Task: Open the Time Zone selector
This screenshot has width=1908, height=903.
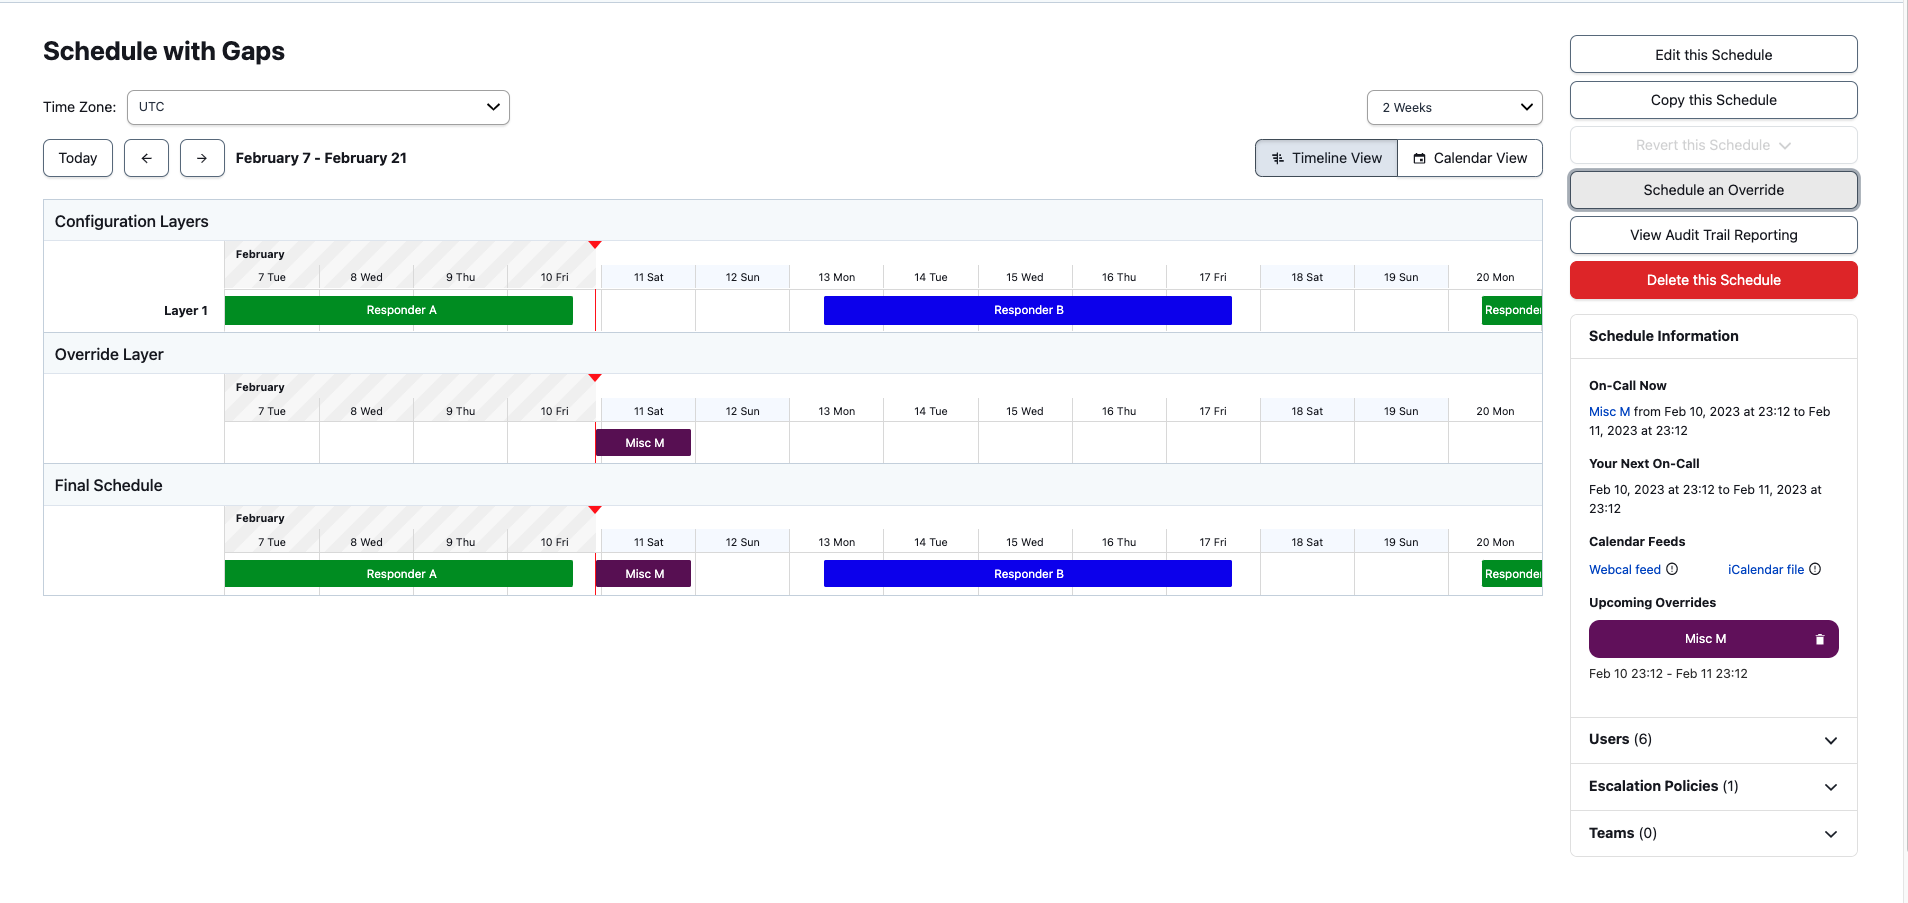Action: click(x=318, y=107)
